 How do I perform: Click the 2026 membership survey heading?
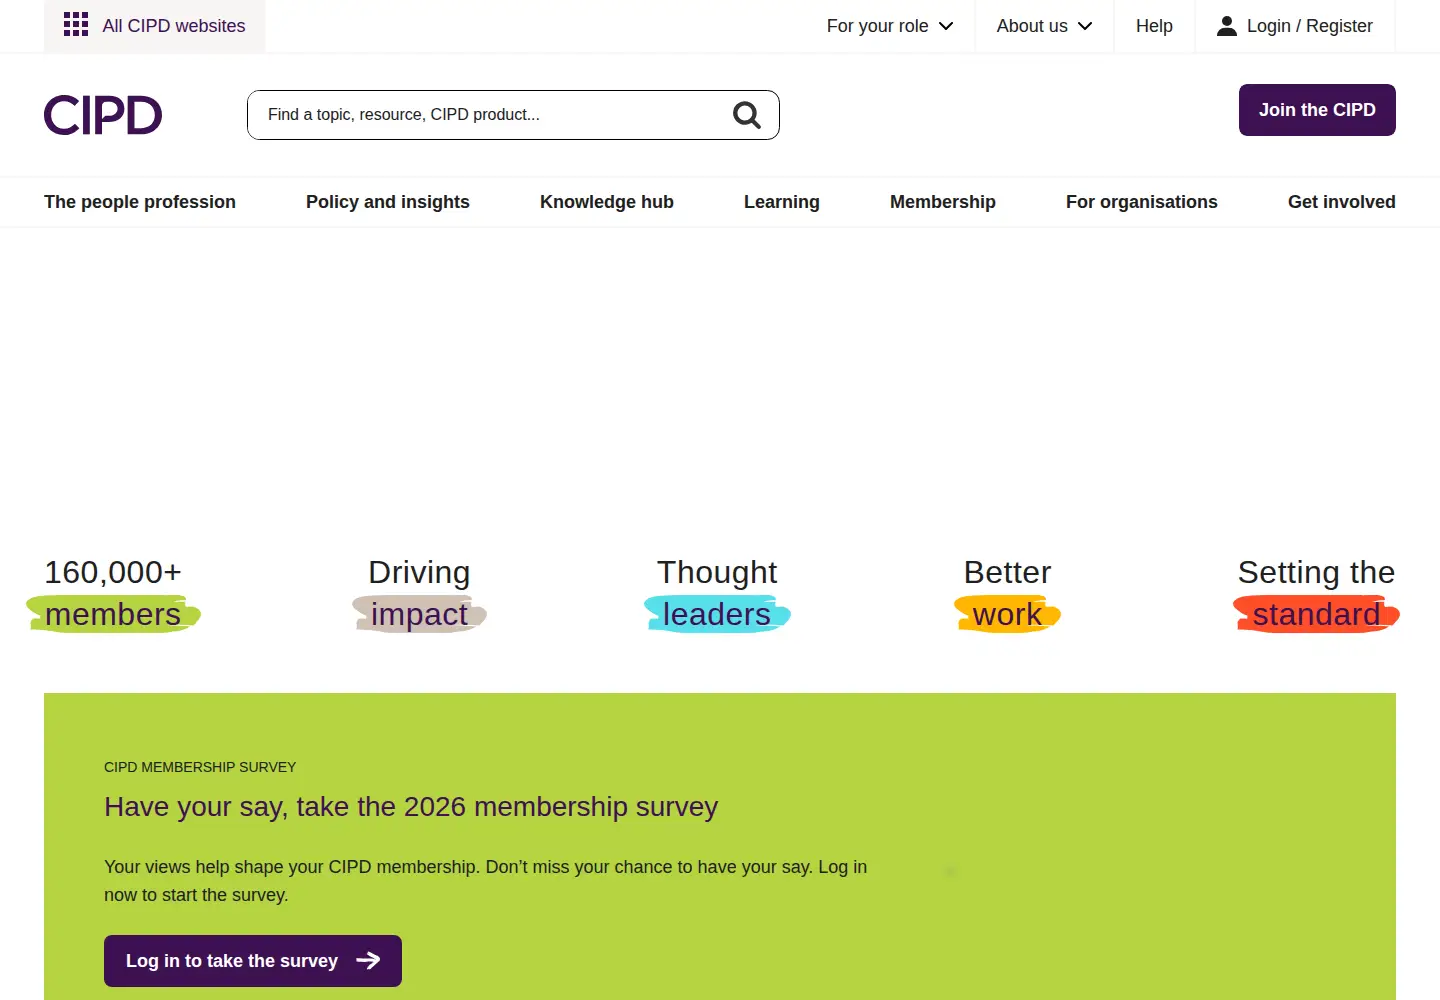tap(411, 806)
